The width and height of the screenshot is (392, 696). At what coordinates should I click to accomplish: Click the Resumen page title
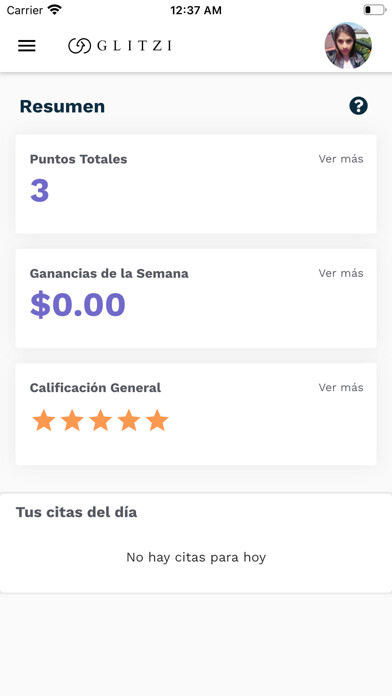[62, 107]
